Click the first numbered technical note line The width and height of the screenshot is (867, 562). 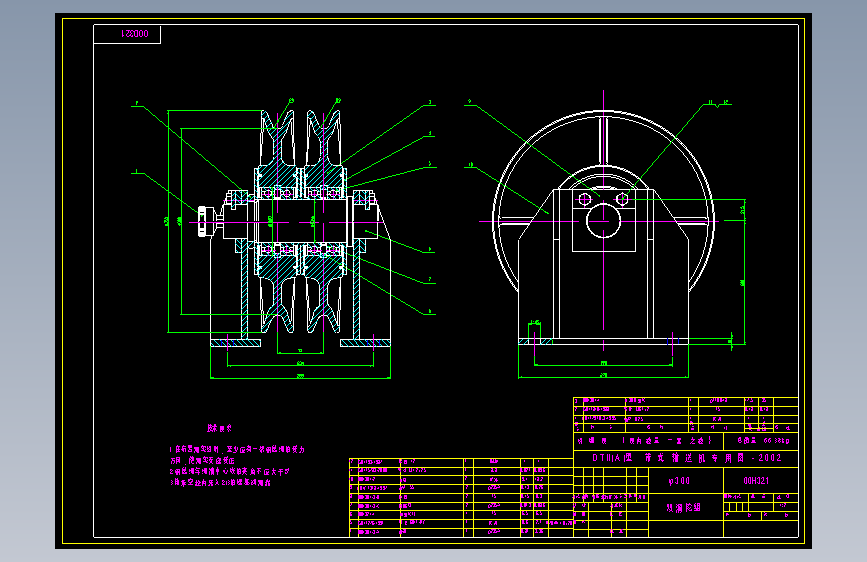tap(237, 450)
